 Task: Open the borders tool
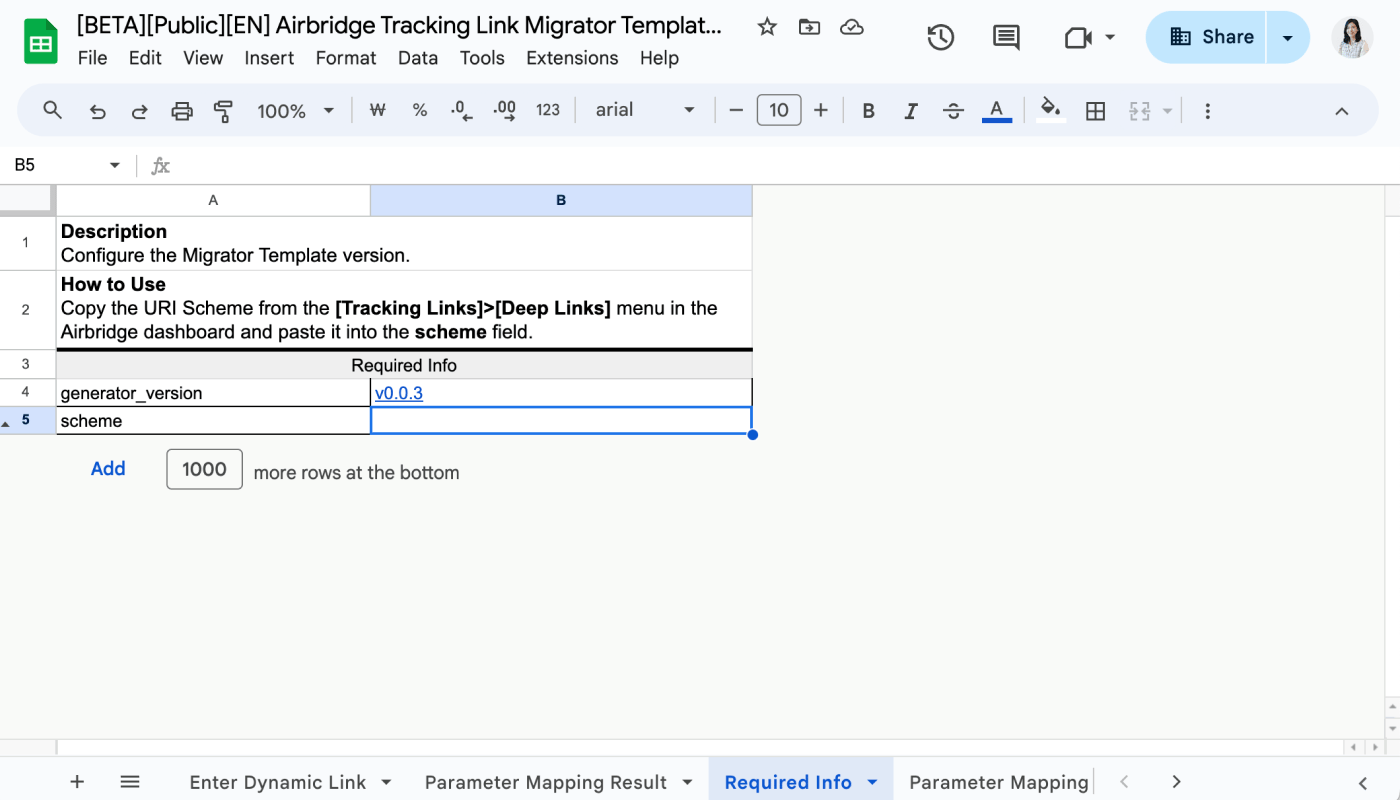(1096, 111)
